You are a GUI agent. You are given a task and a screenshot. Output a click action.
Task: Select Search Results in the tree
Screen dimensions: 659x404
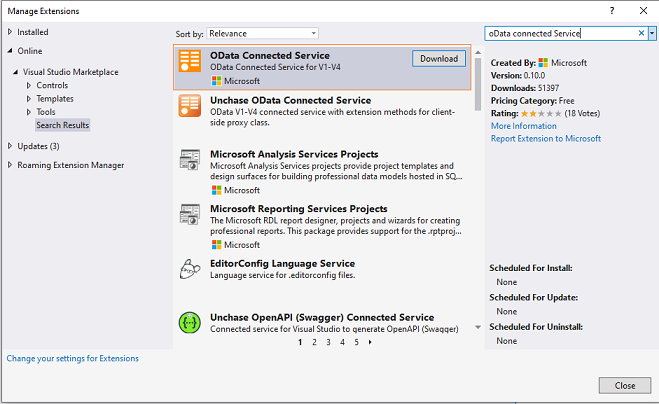[62, 125]
